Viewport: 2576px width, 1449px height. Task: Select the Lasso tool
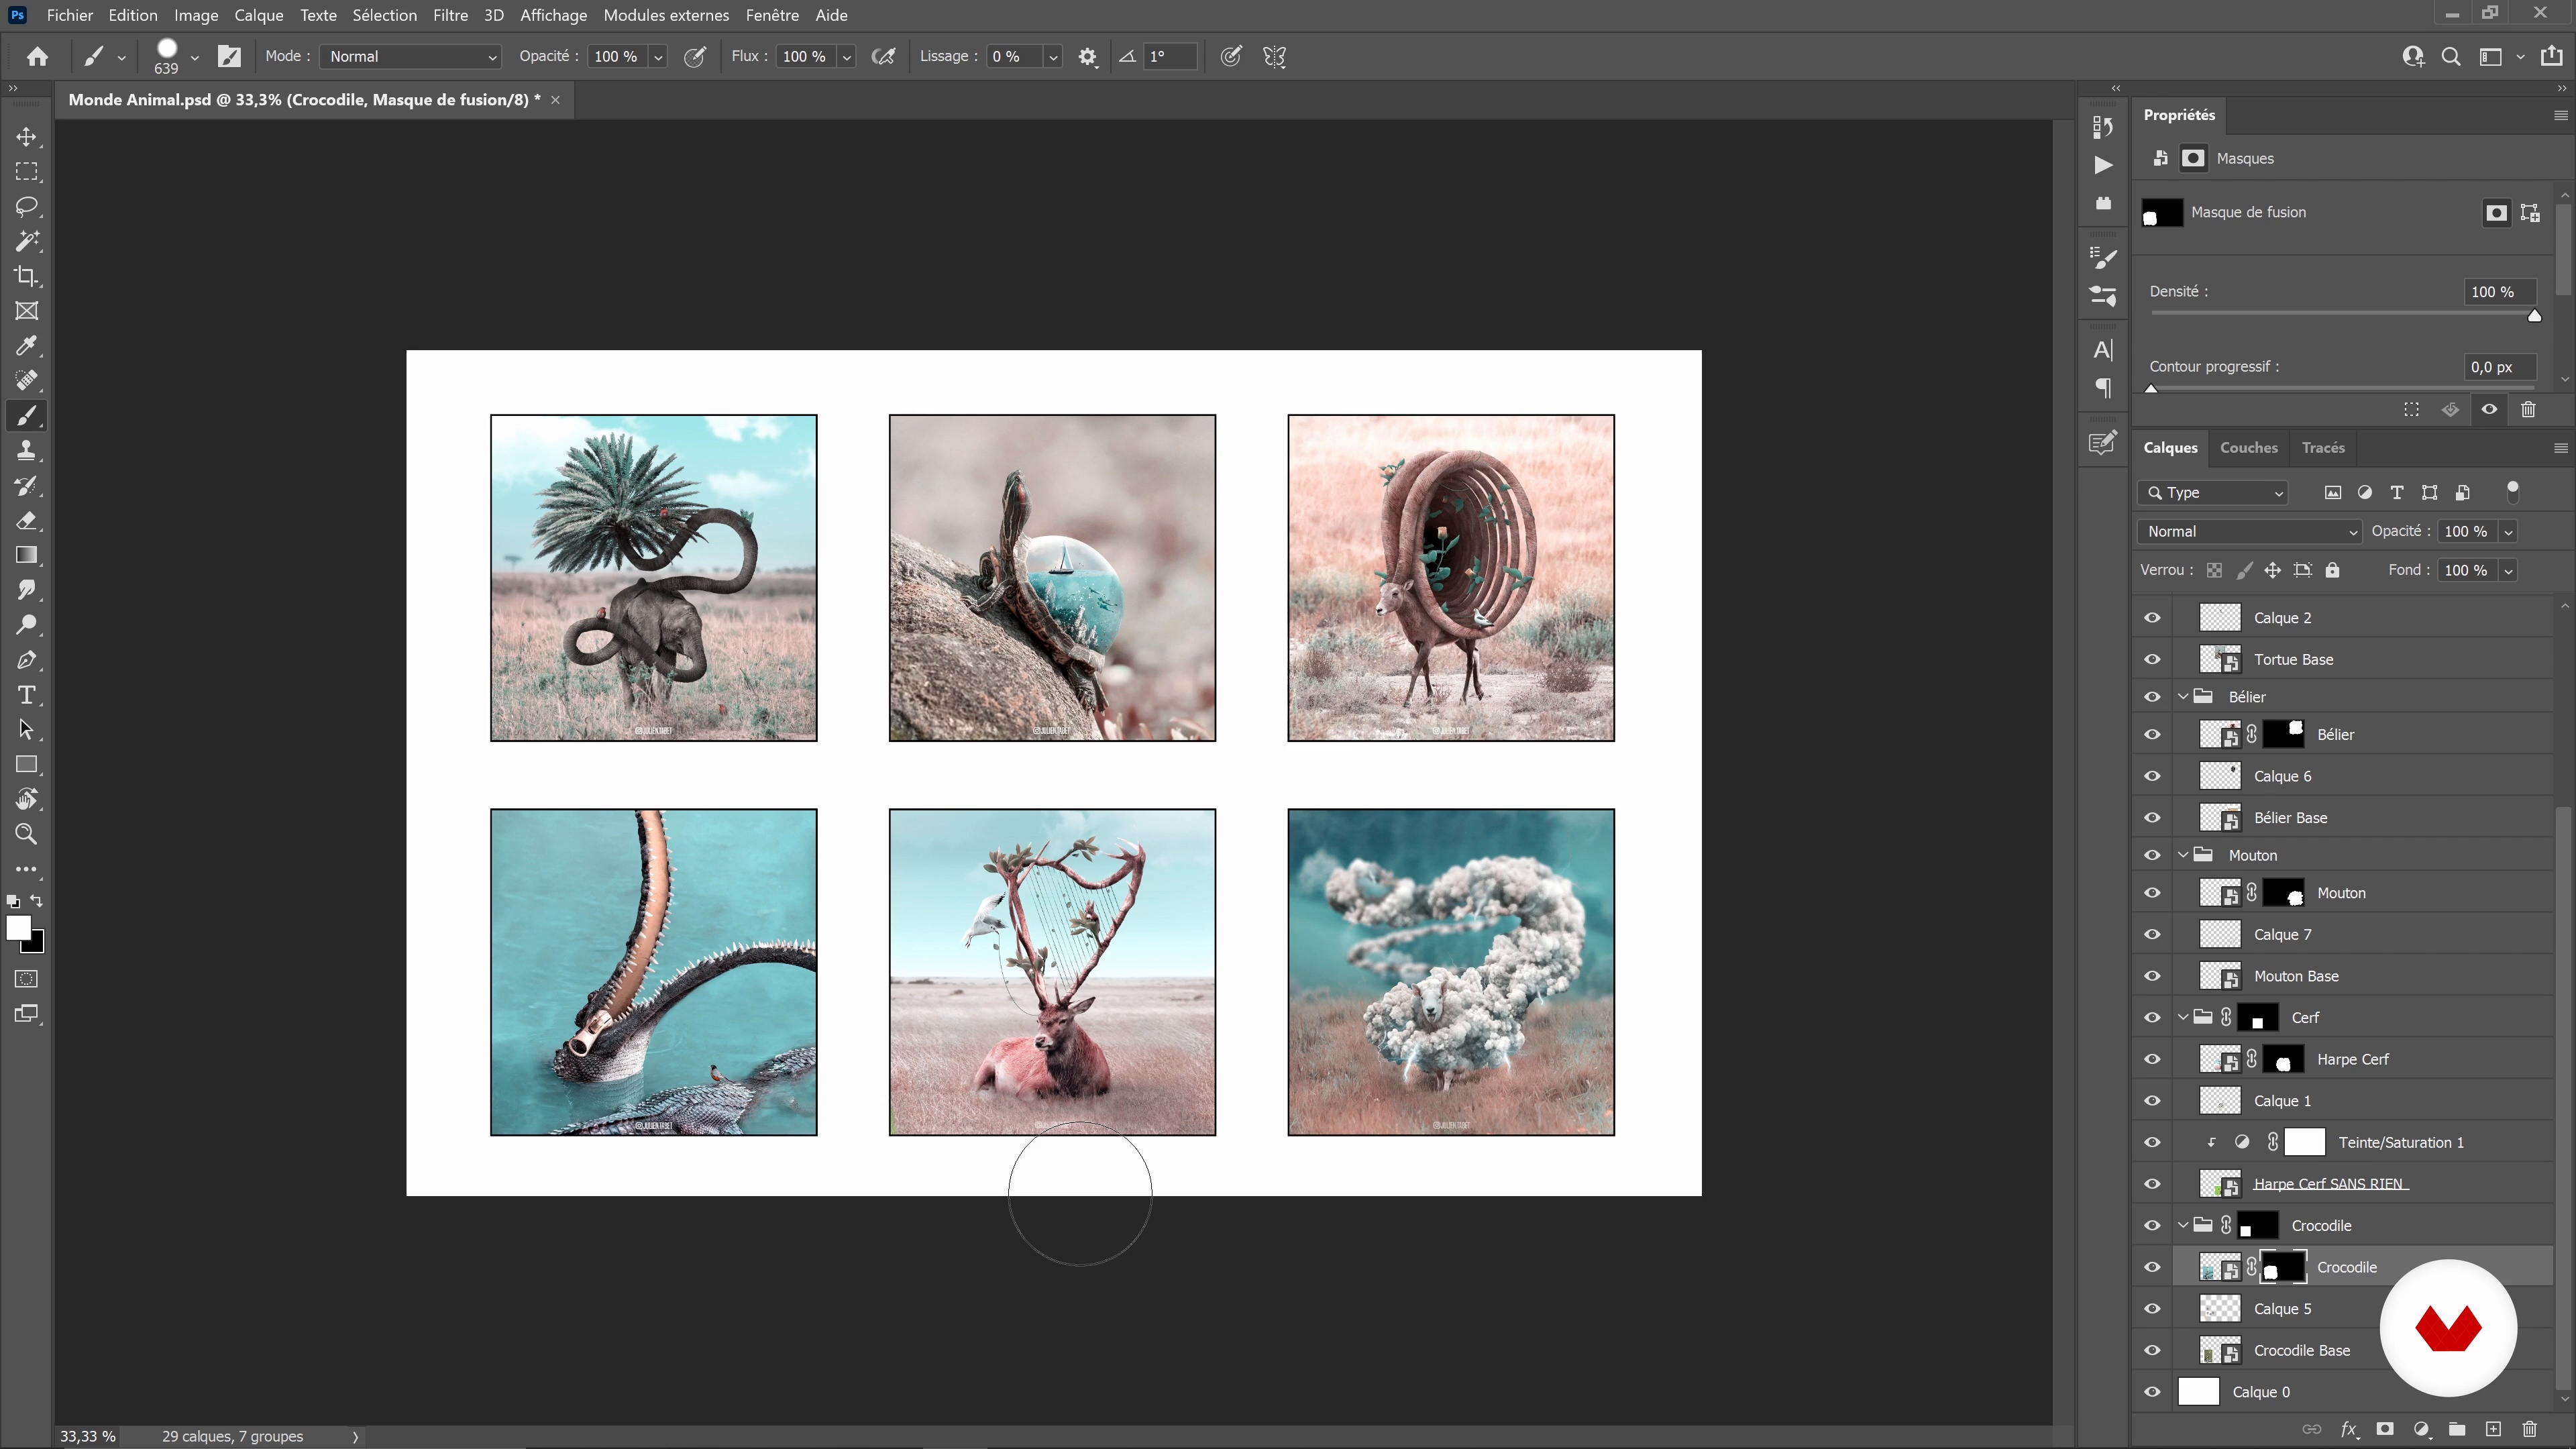pos(27,207)
